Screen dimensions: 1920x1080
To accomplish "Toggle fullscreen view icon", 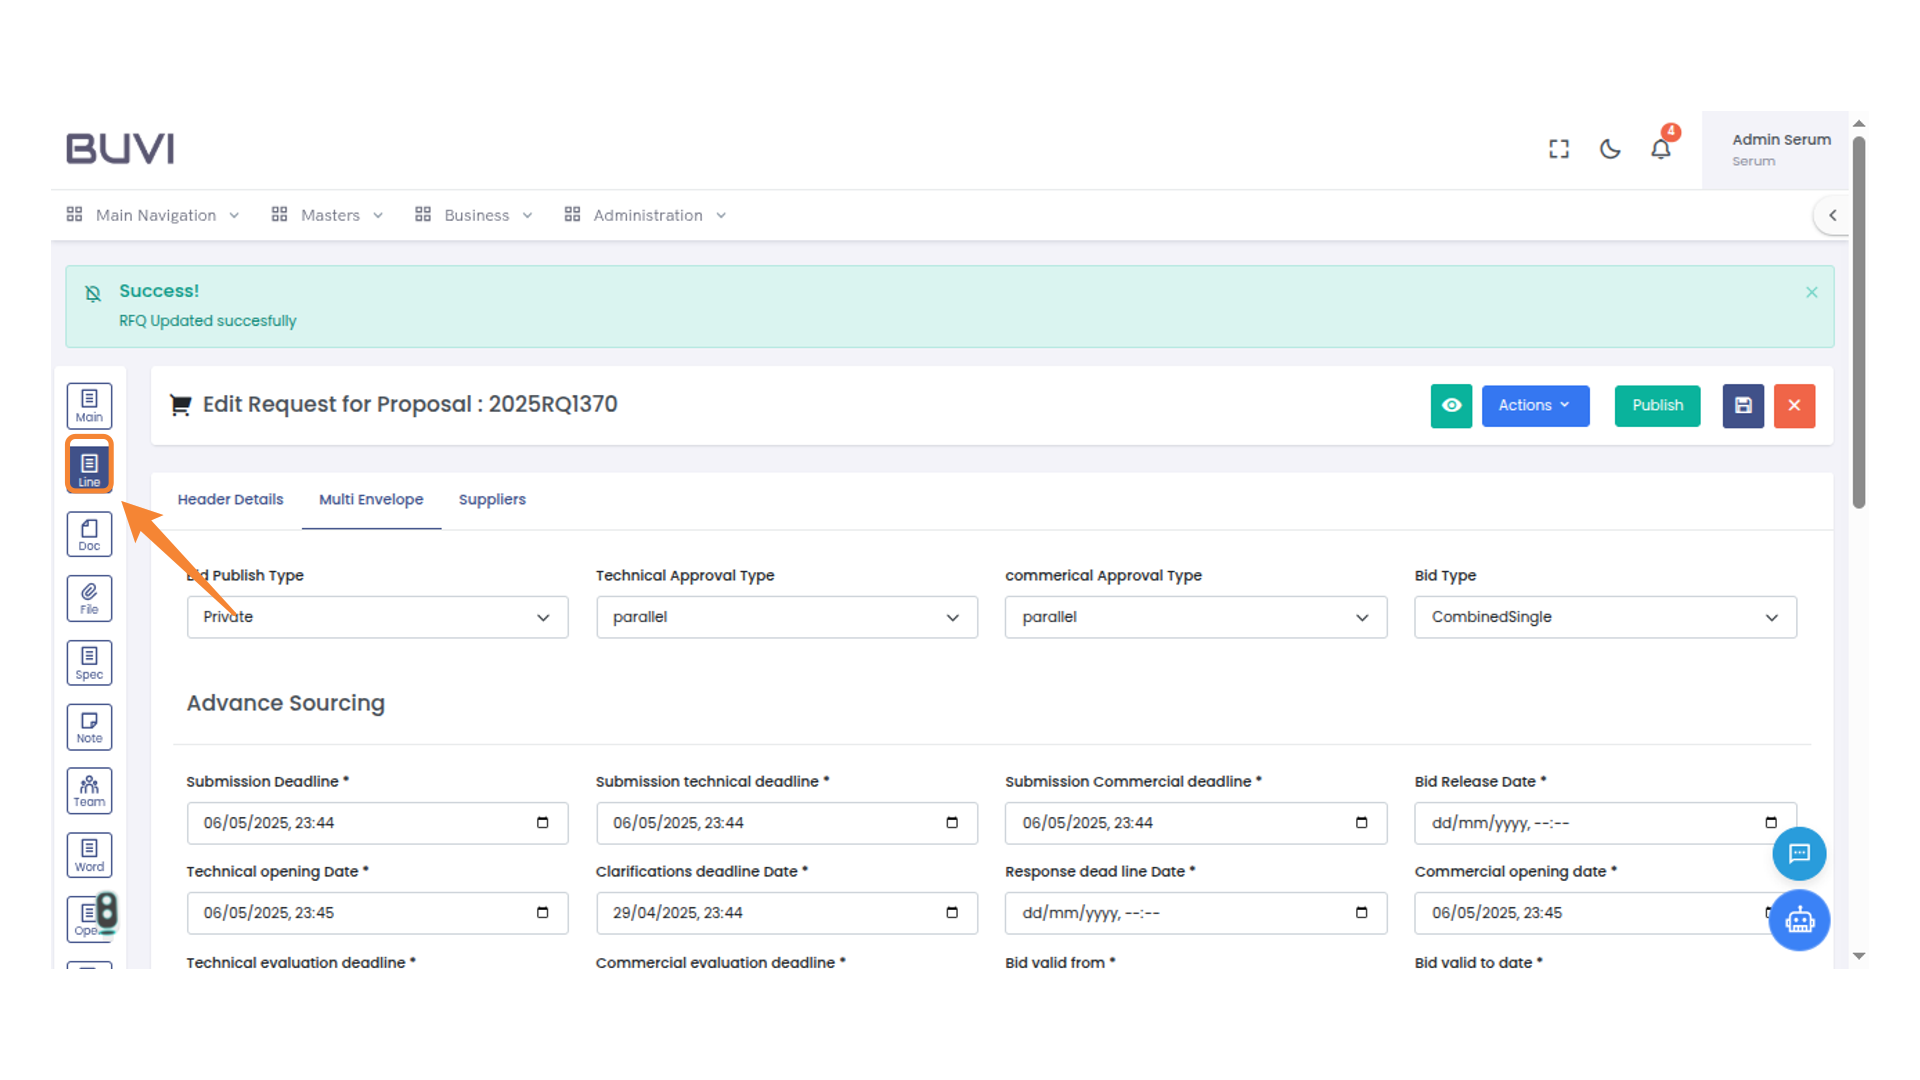I will pos(1559,149).
